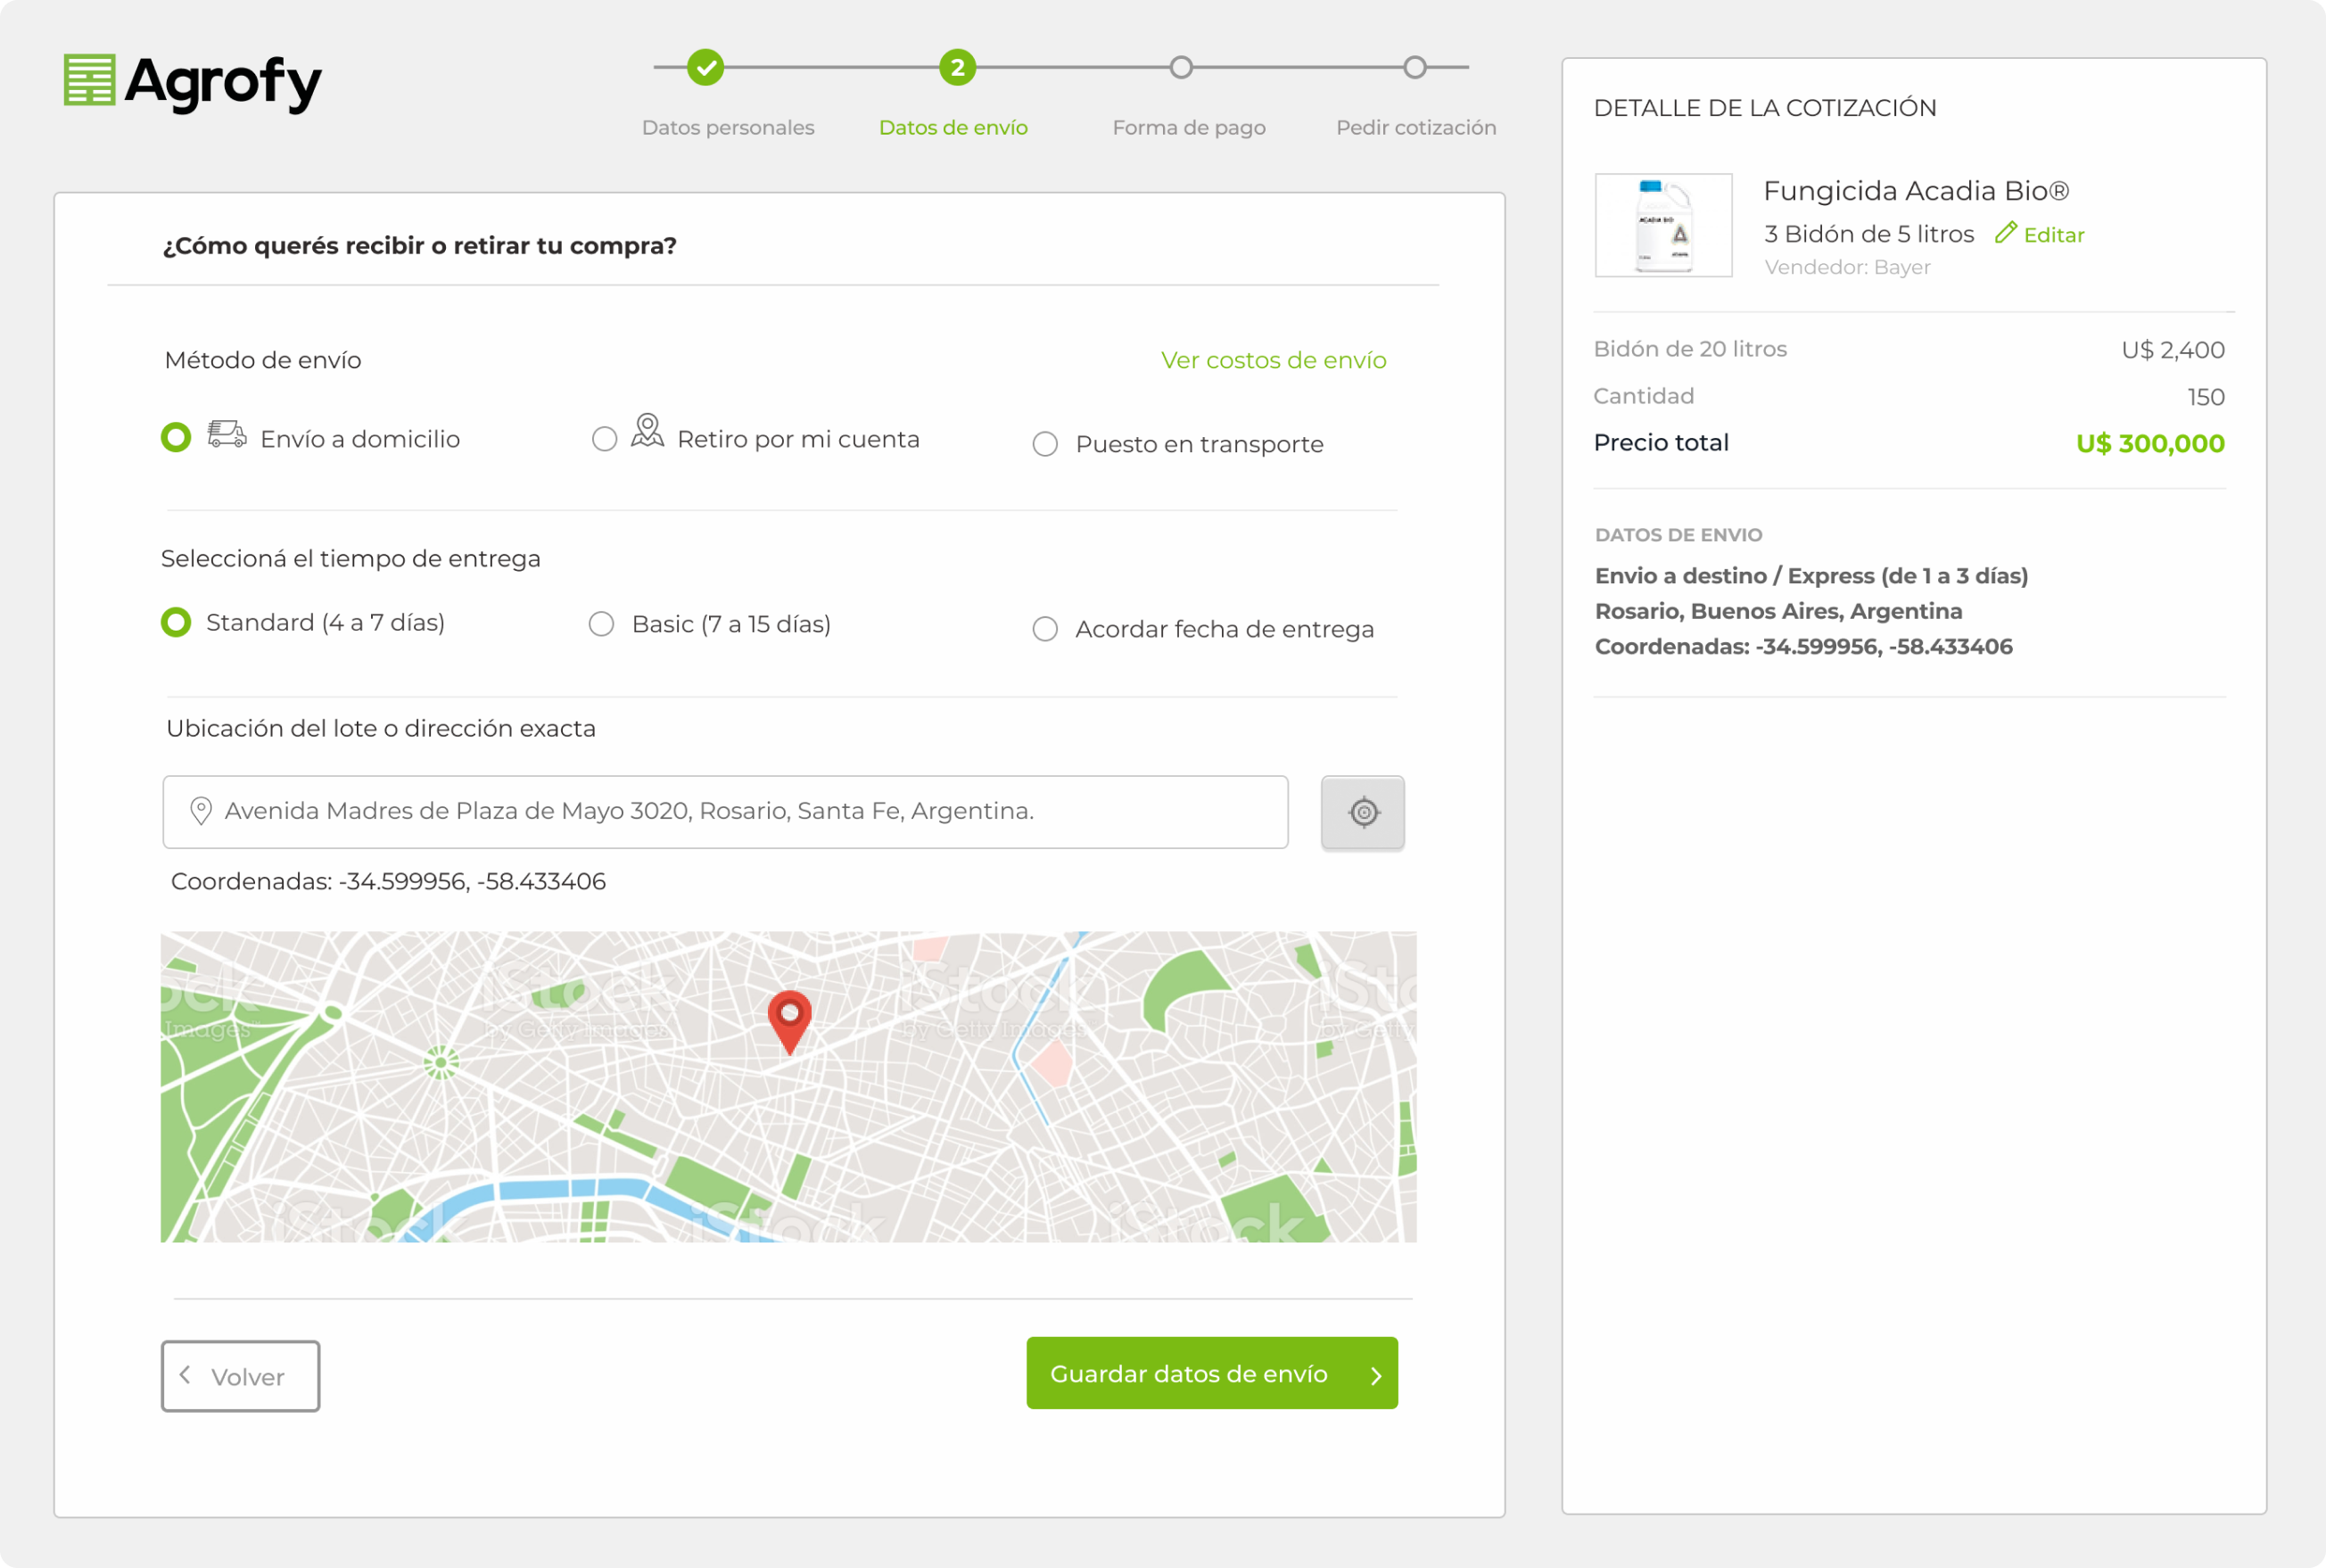Select Retiro por mi cuenta option
This screenshot has width=2326, height=1568.
pyautogui.click(x=604, y=438)
